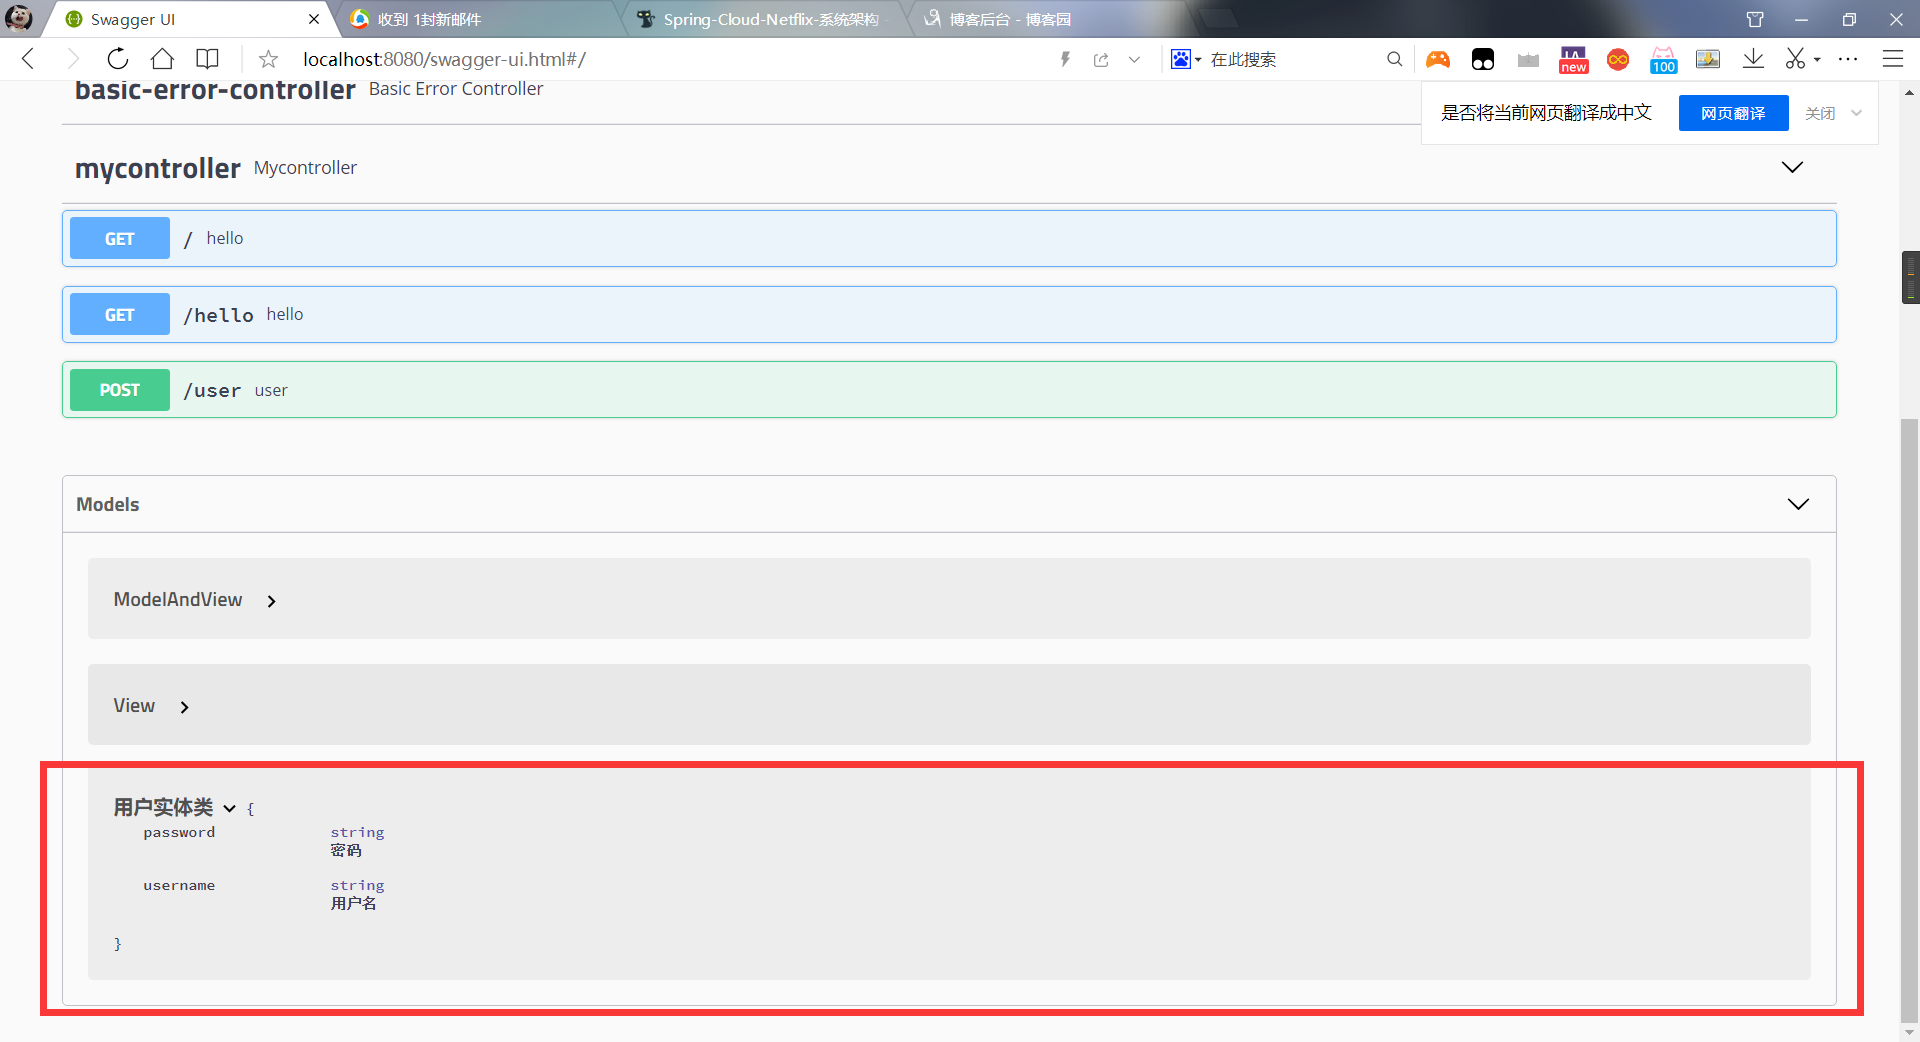Open the address bar dropdown arrow
Image resolution: width=1920 pixels, height=1042 pixels.
click(1134, 59)
